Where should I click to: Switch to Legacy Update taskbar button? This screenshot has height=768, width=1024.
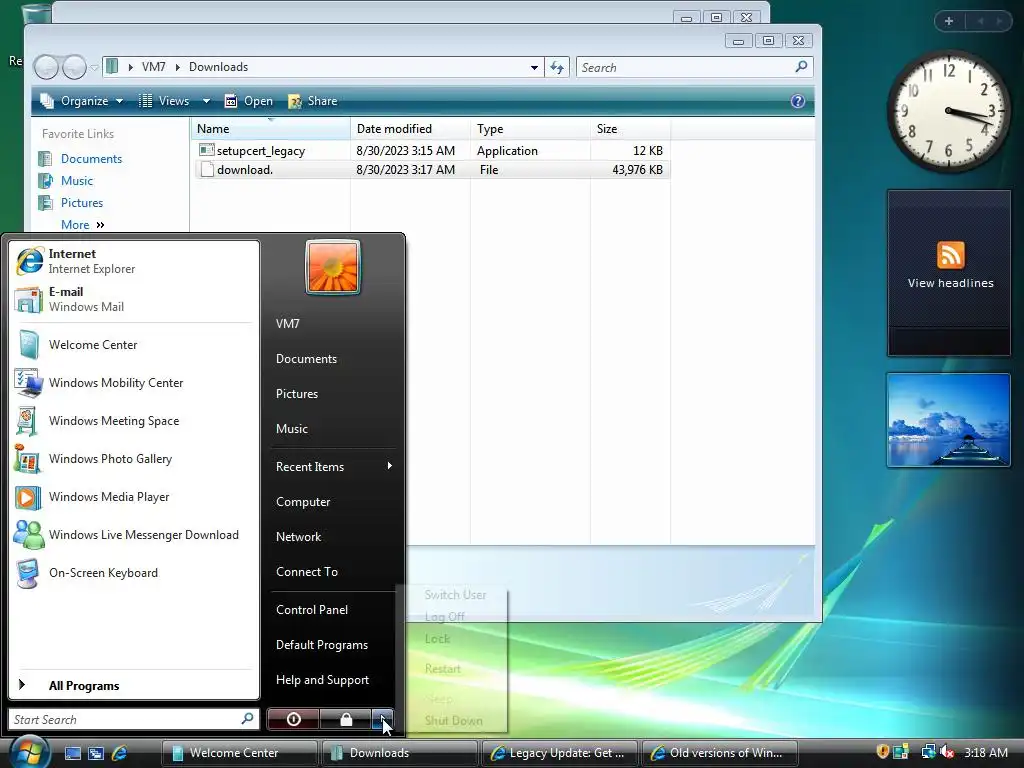(560, 753)
